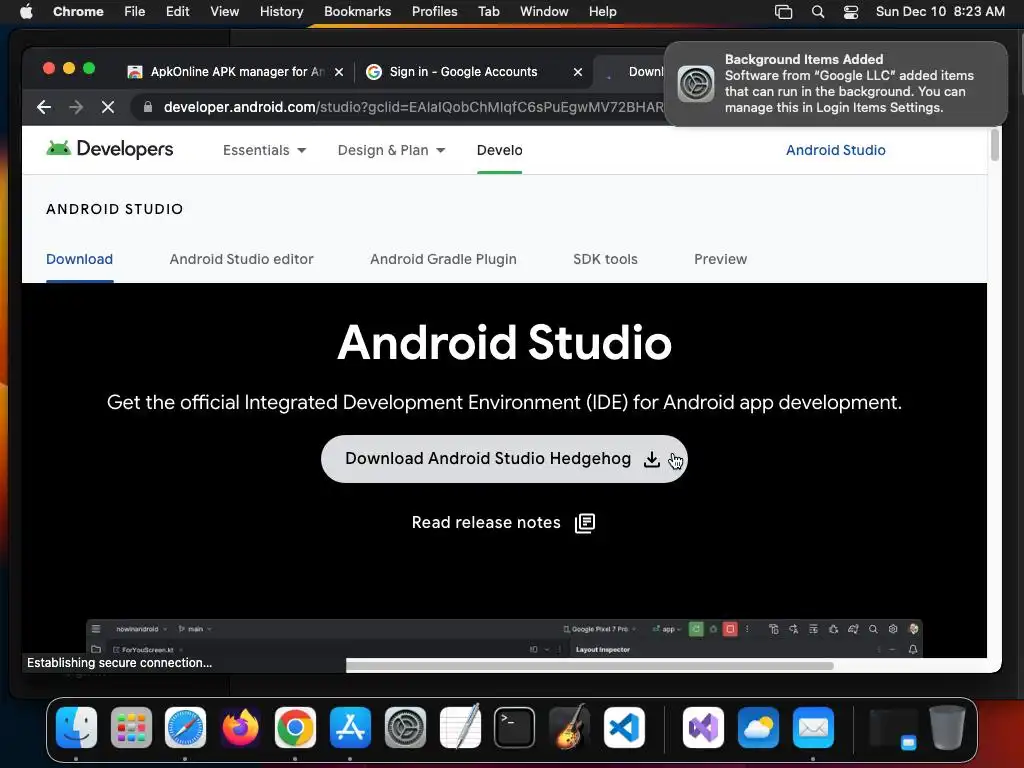Open the Window menu
This screenshot has width=1024, height=768.
coord(544,12)
